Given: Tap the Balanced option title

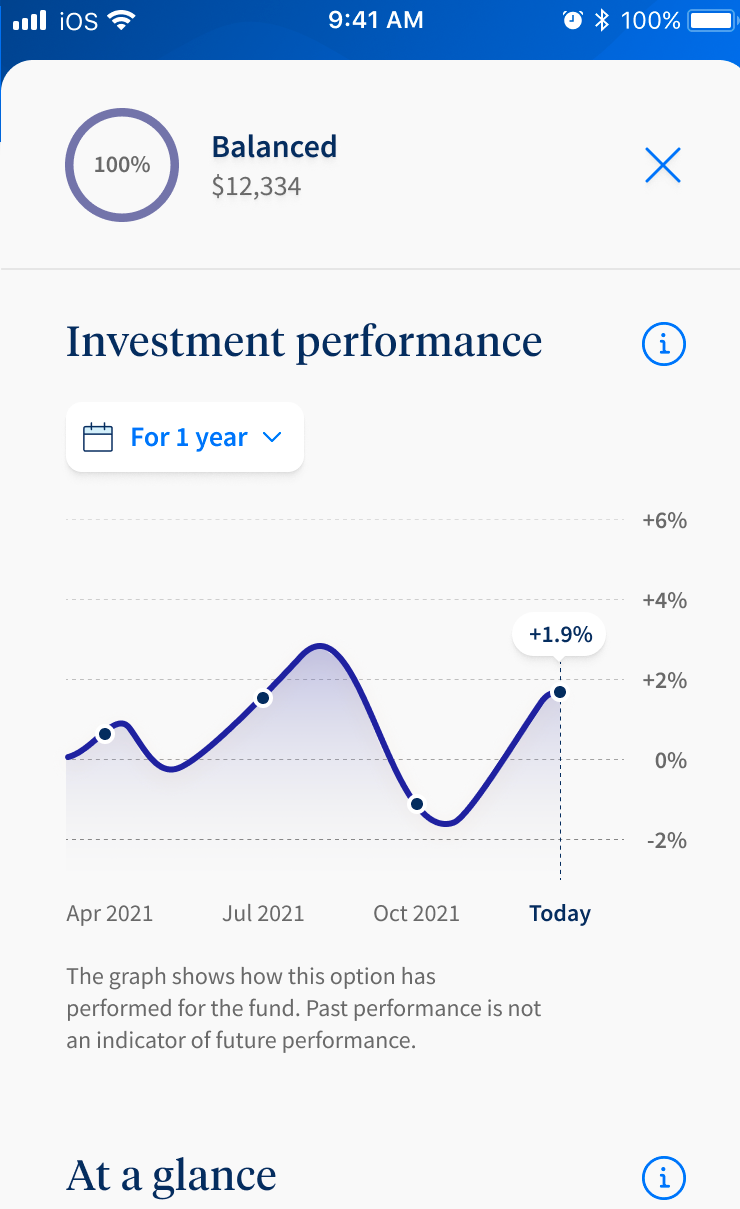Looking at the screenshot, I should tap(274, 147).
